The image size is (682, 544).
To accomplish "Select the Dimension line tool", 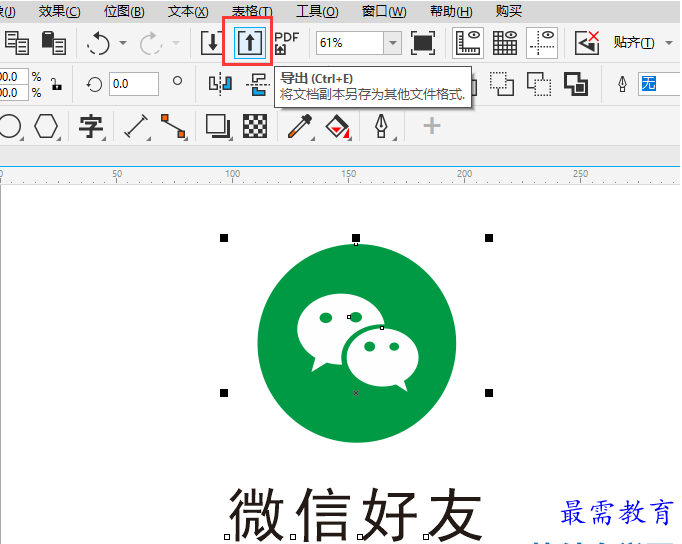I will coord(136,127).
